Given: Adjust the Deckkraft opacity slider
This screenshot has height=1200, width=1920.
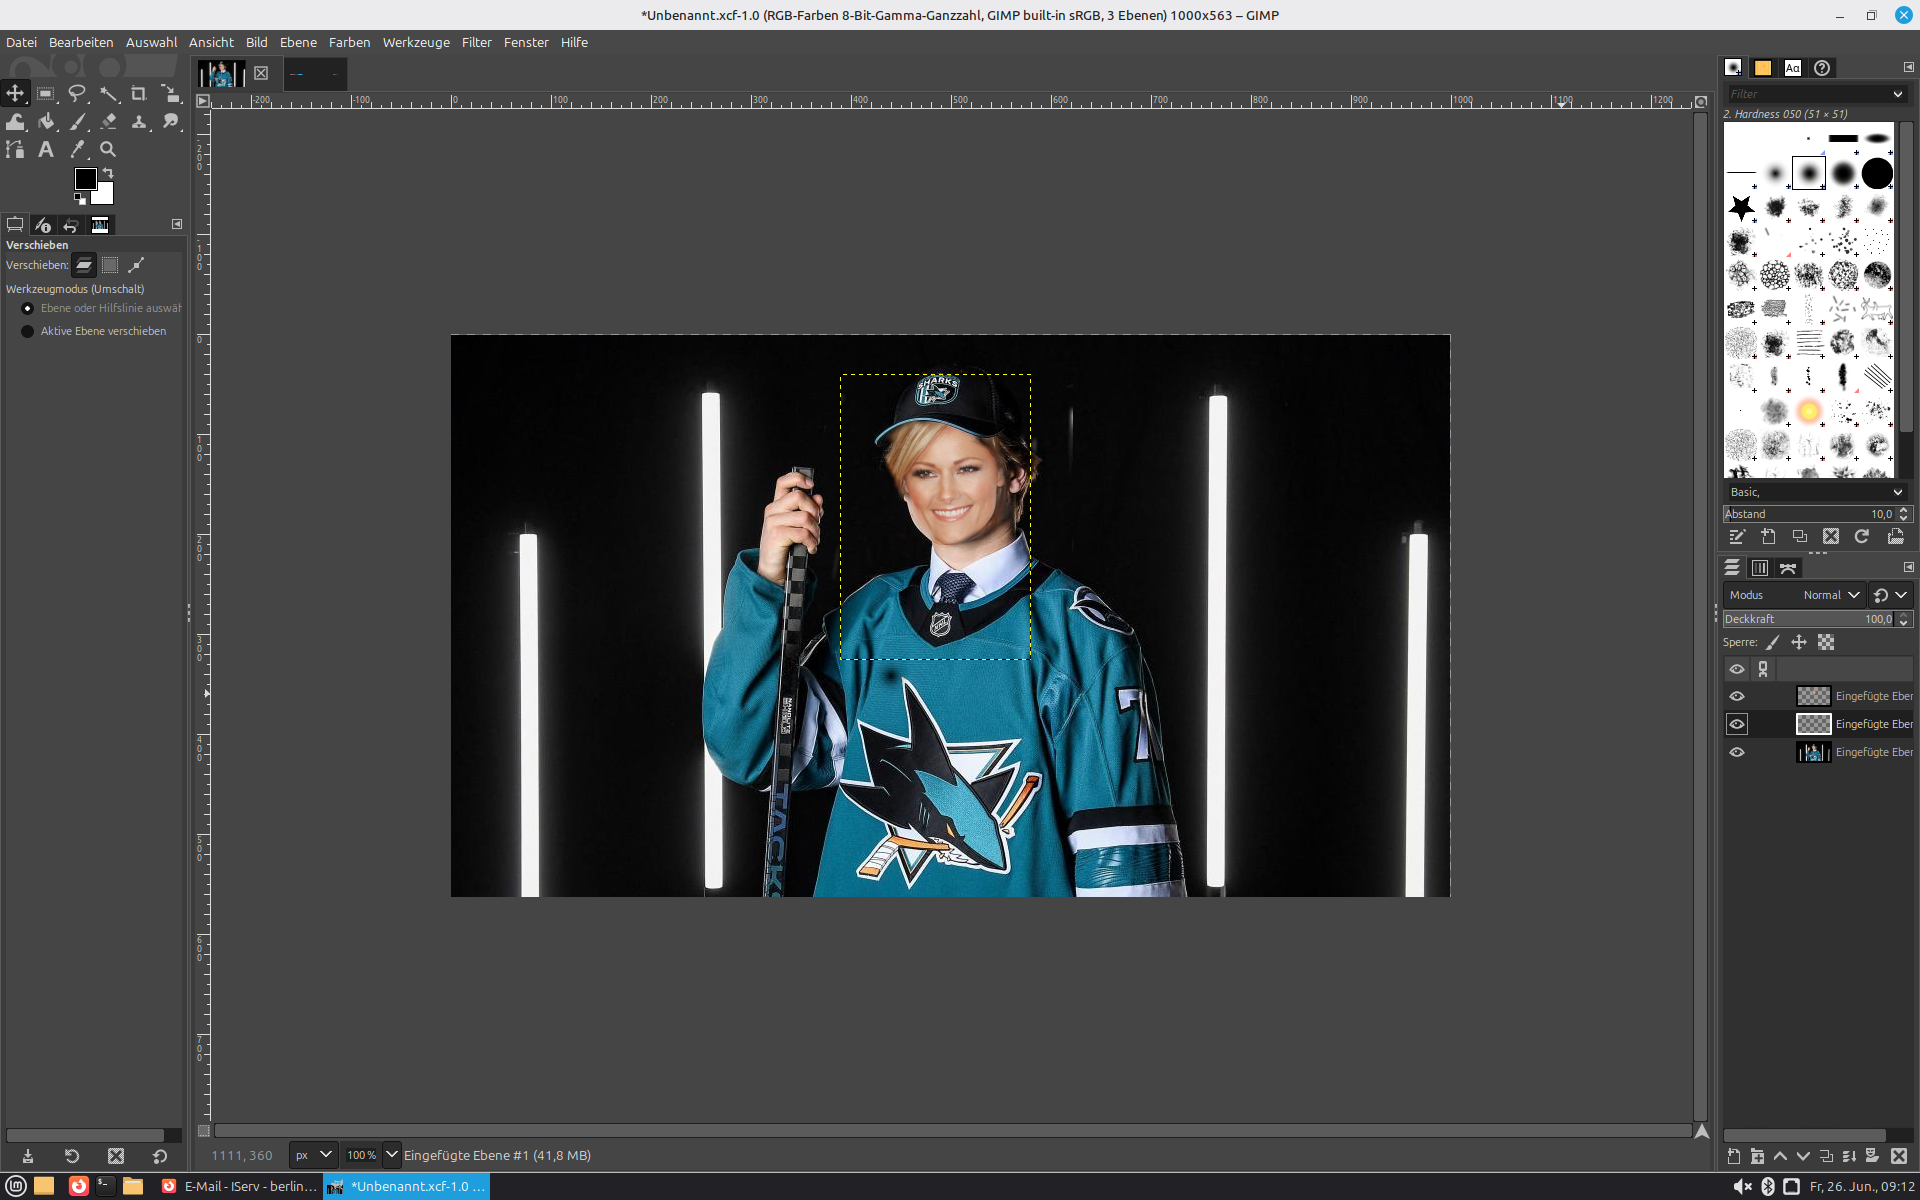Looking at the screenshot, I should (x=1808, y=619).
